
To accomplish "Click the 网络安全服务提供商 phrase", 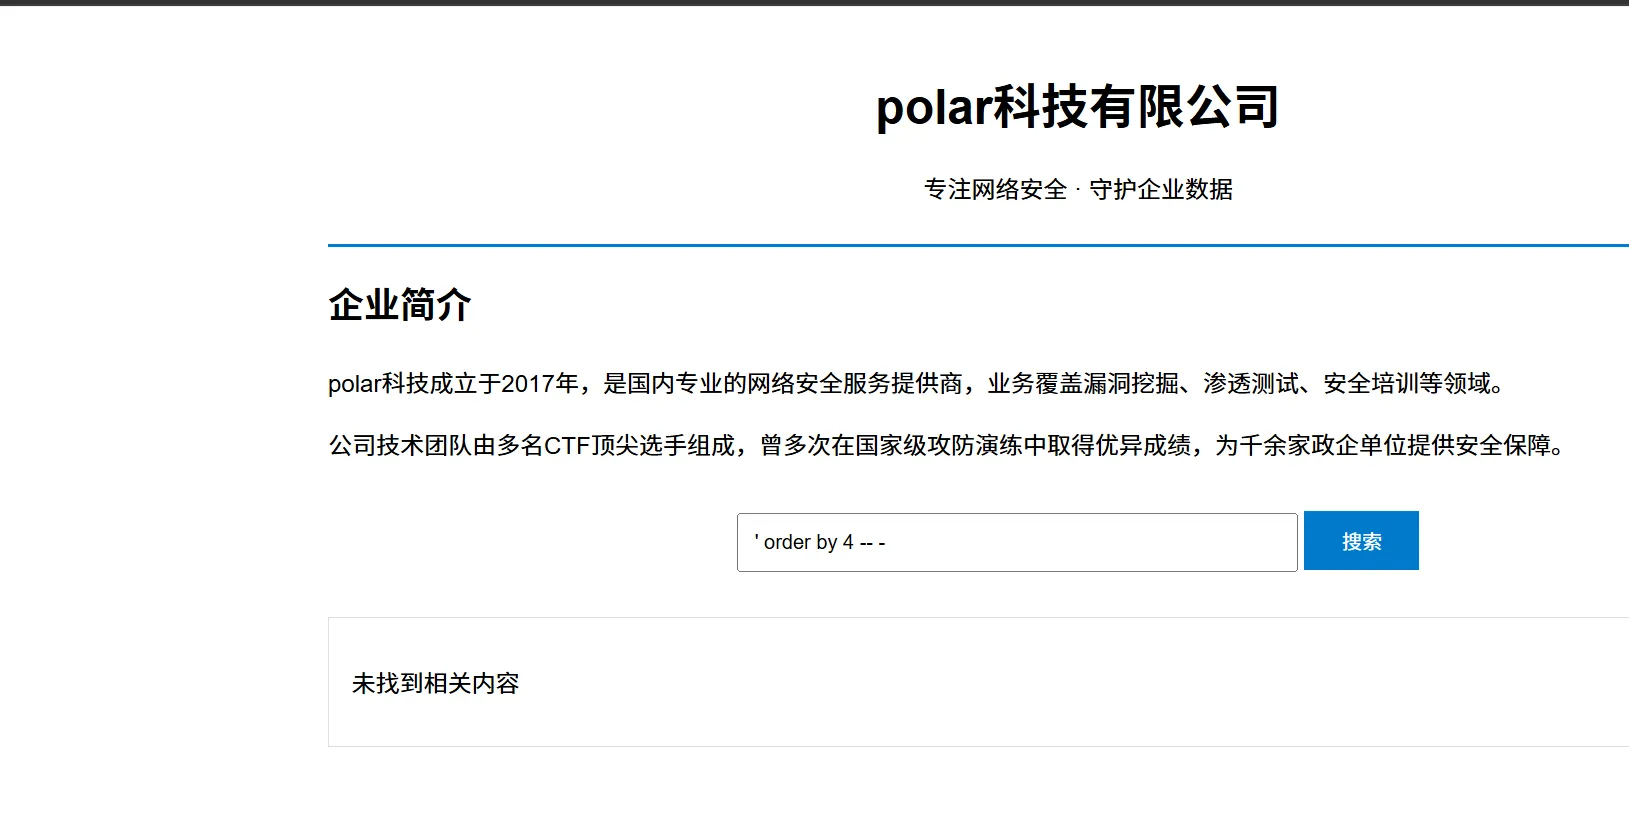I will coord(855,383).
